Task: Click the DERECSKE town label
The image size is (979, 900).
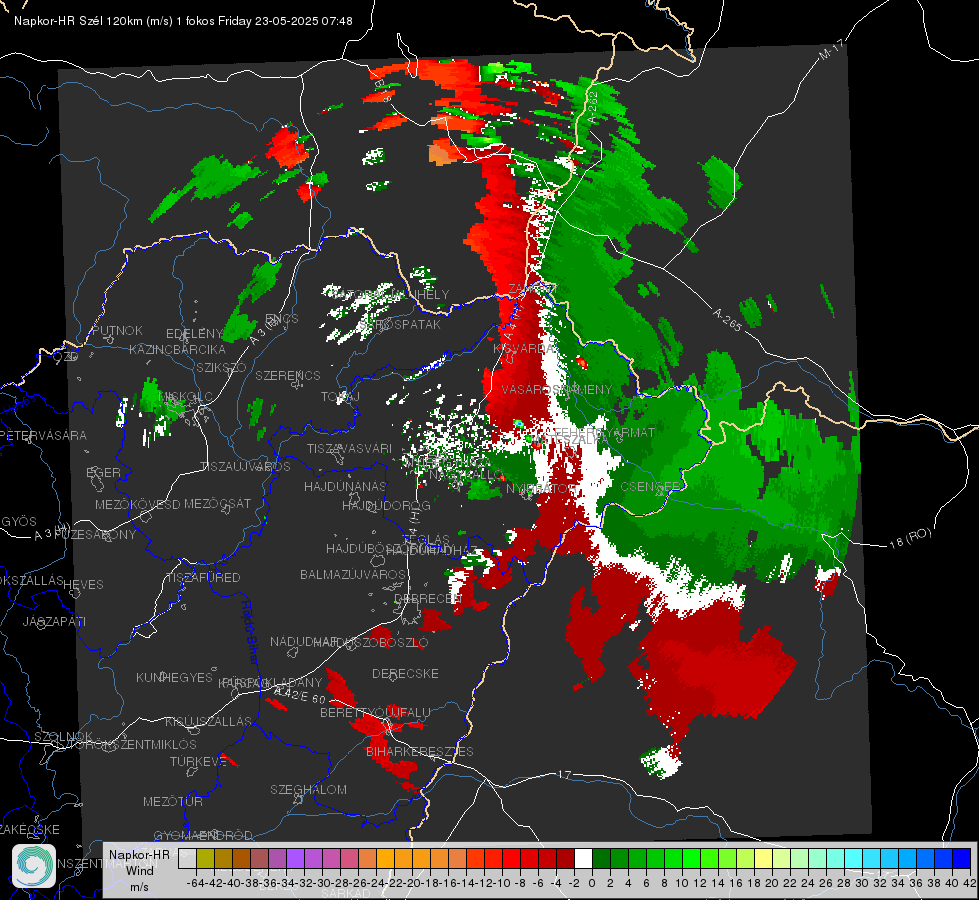Action: [405, 673]
